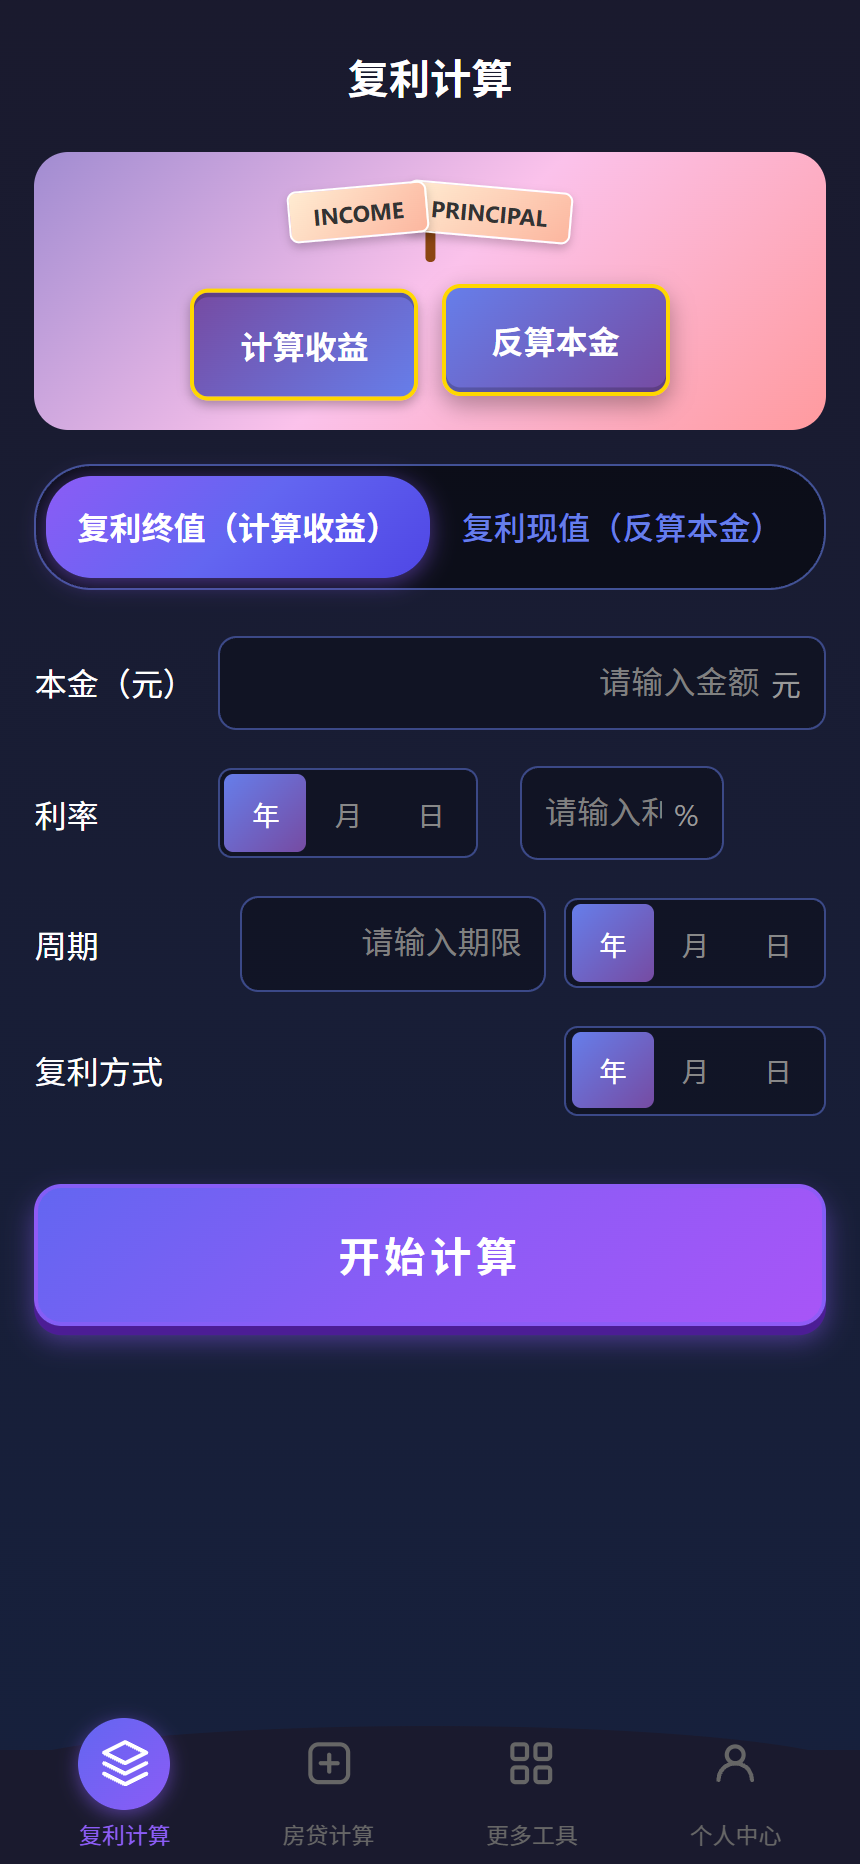The height and width of the screenshot is (1864, 860).
Task: Open the 复利计算 layers icon in bottom nav
Action: click(x=123, y=1763)
